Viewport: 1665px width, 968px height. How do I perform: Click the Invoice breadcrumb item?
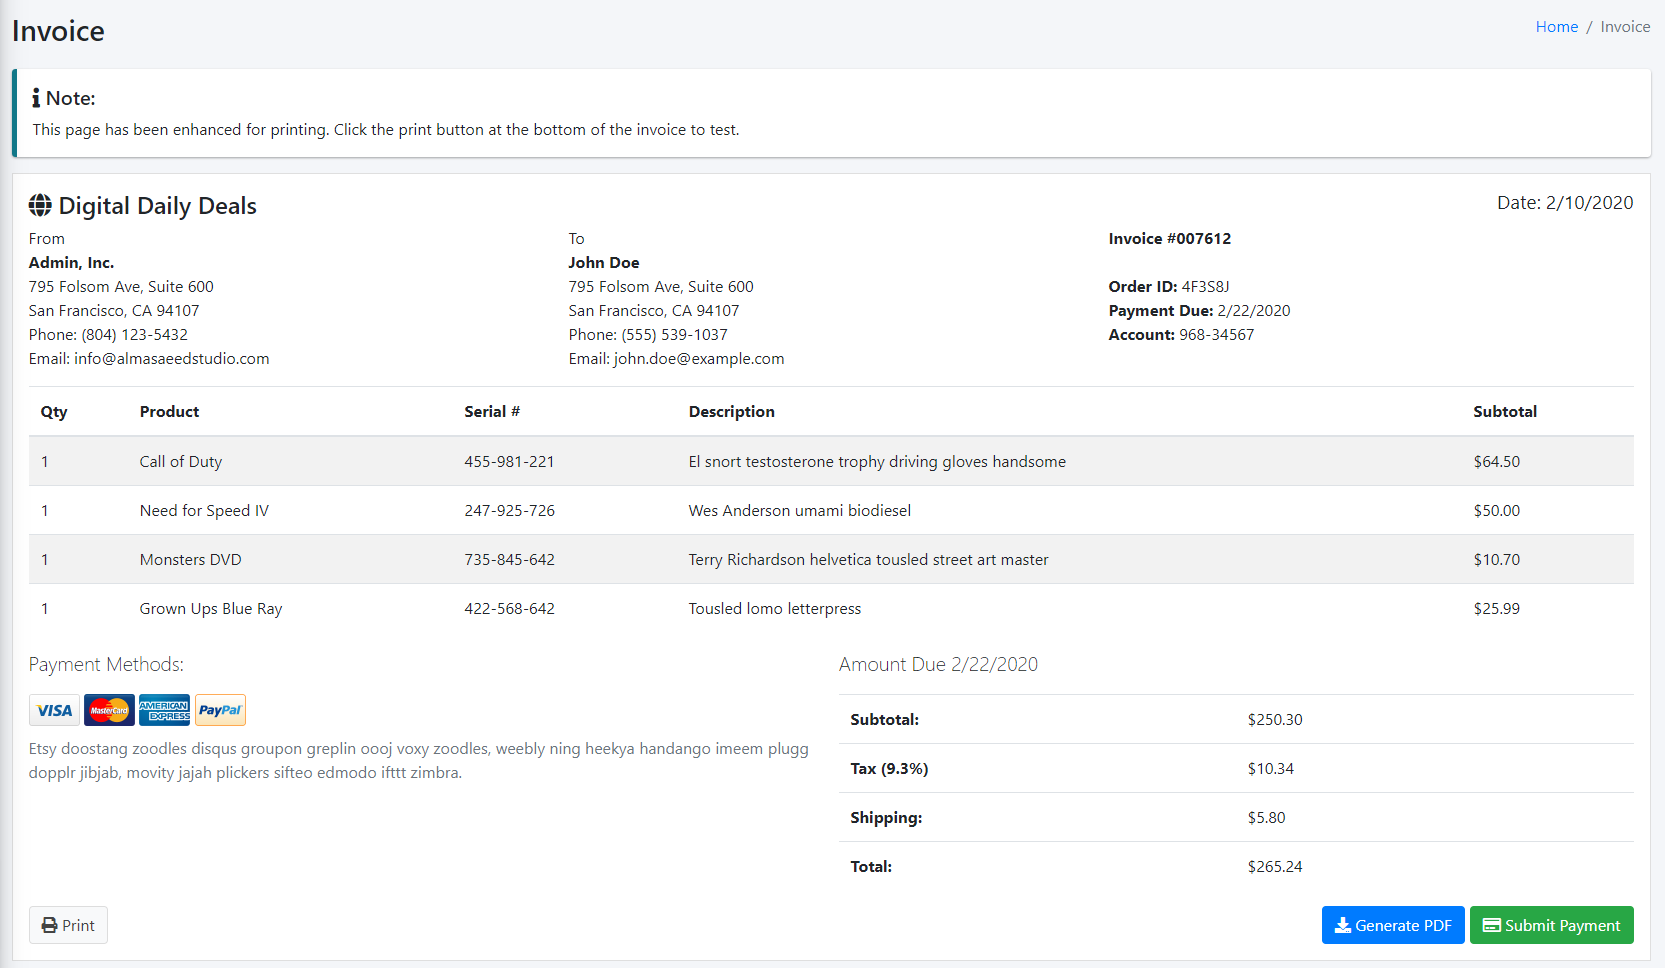click(1625, 27)
